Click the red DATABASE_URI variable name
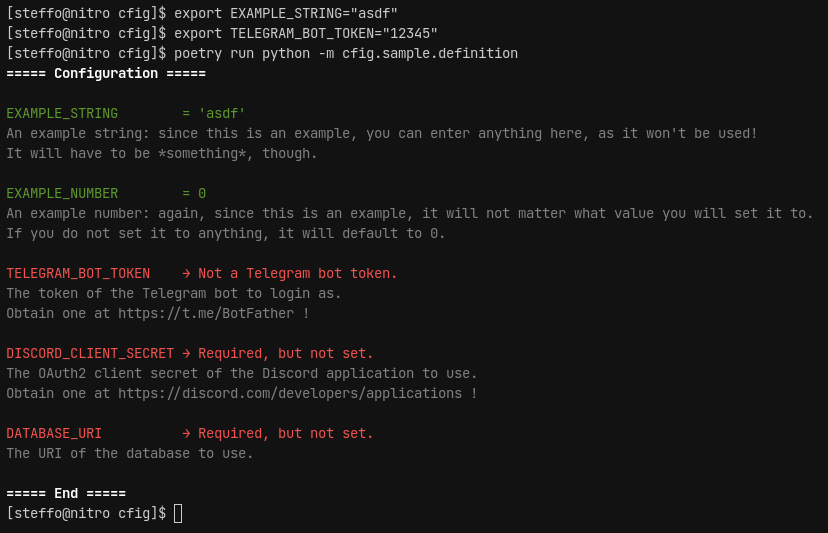 54,434
